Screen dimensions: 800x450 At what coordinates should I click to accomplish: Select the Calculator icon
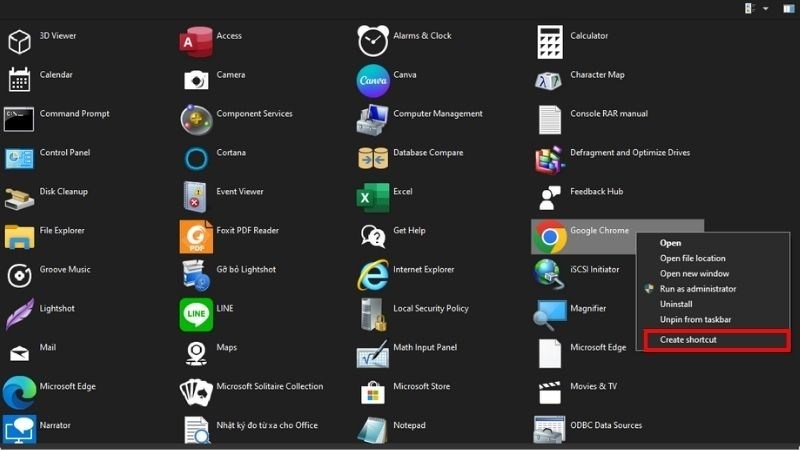549,41
